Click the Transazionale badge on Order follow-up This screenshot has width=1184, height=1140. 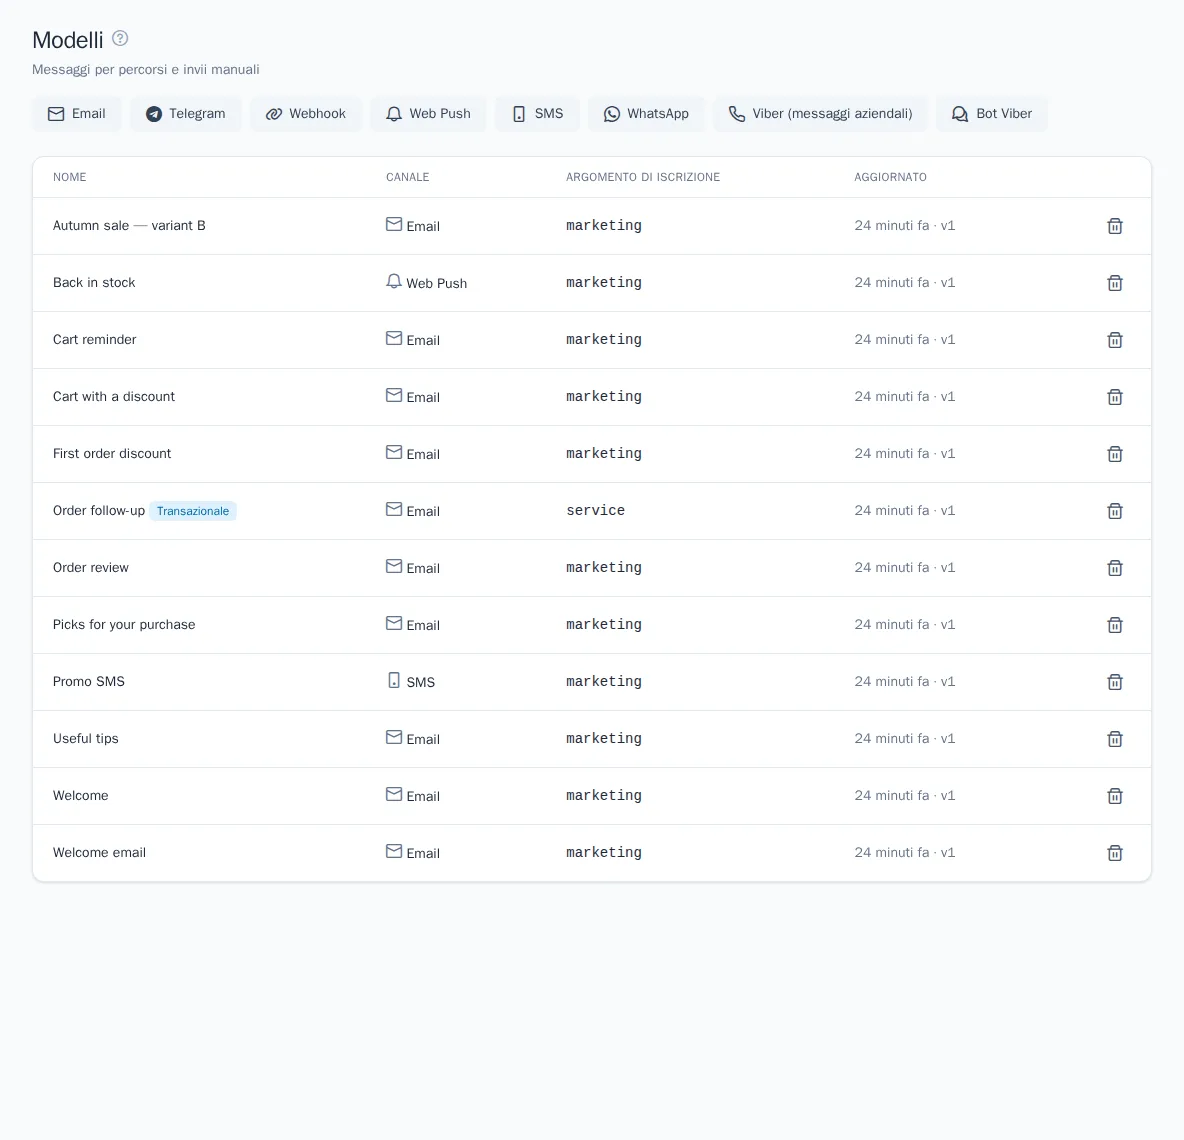[x=193, y=511]
